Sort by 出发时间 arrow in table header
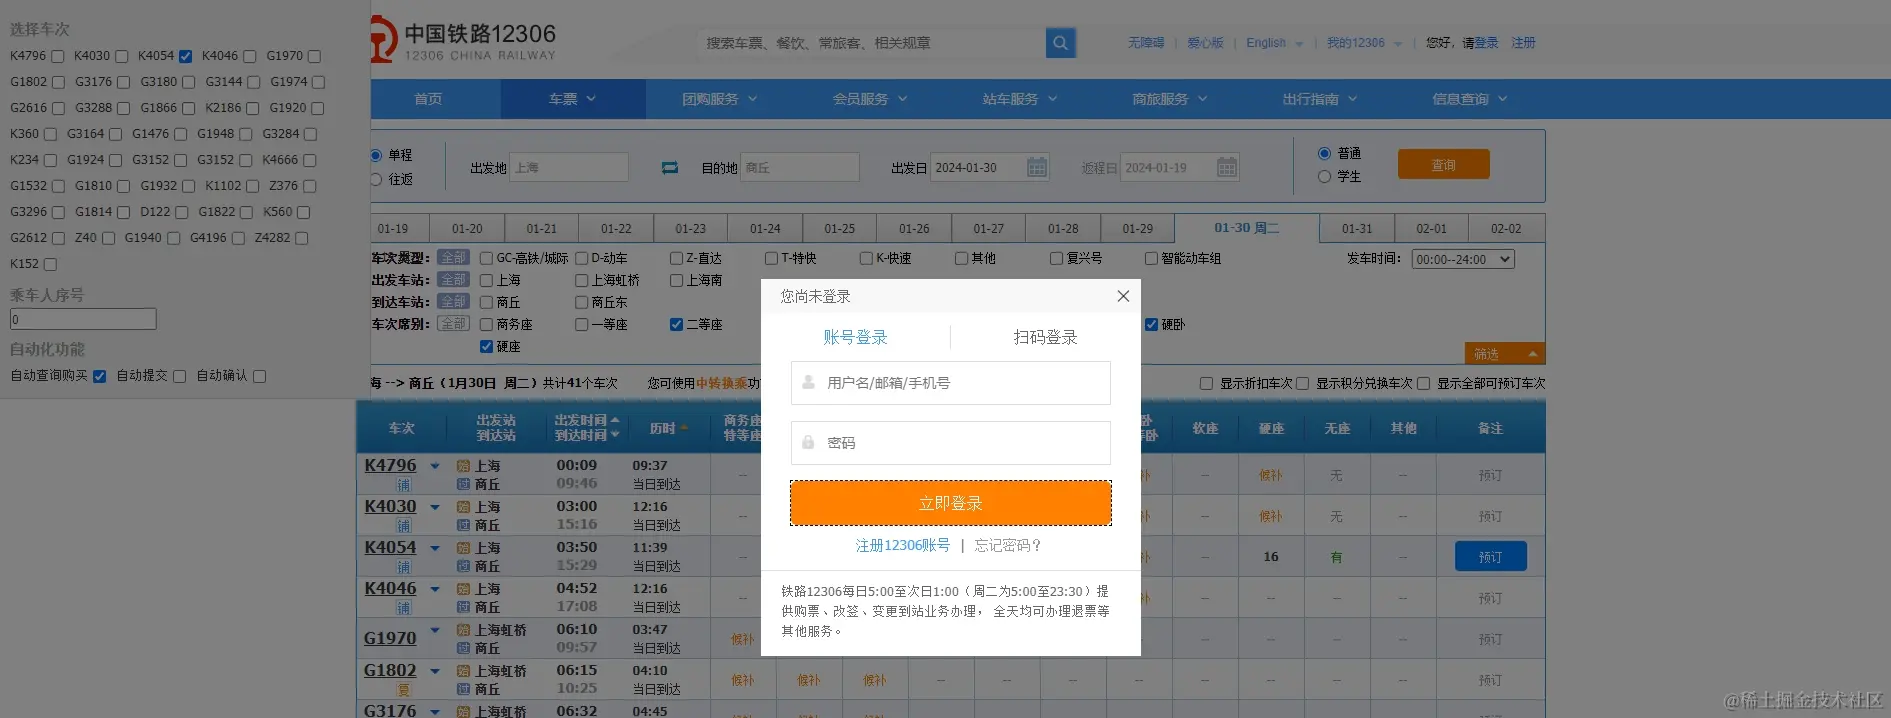Screen dimensions: 1891x718 [614, 420]
